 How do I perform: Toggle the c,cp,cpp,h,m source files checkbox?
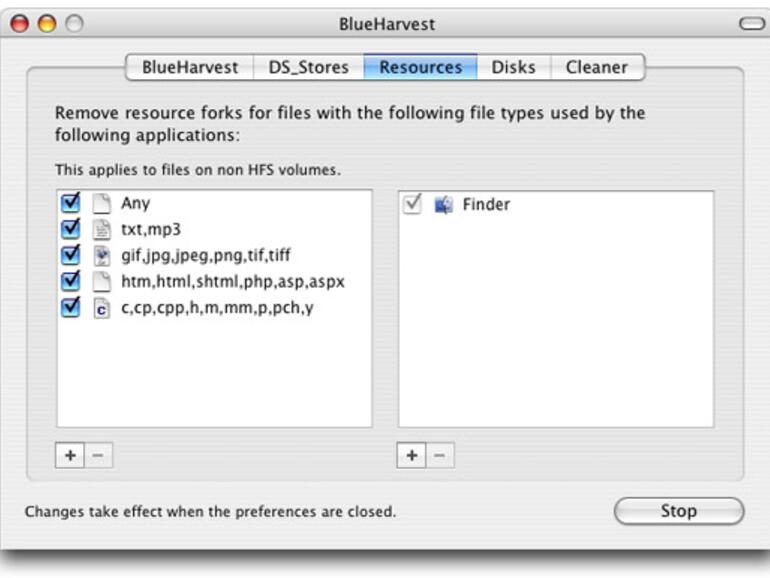pyautogui.click(x=70, y=308)
